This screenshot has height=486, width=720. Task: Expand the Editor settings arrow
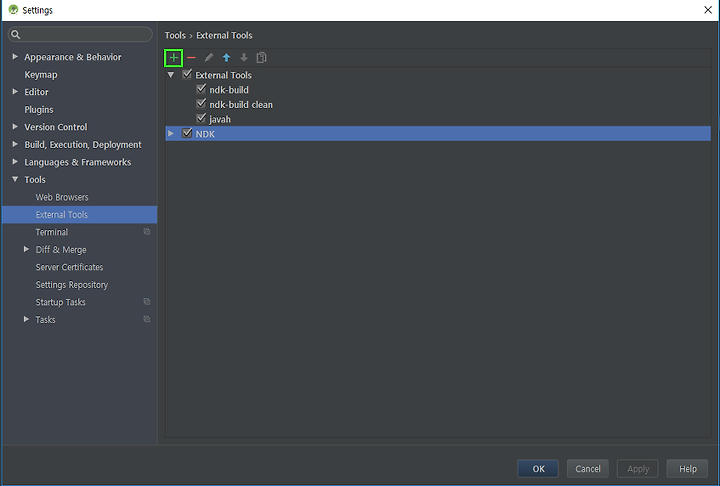tap(15, 91)
